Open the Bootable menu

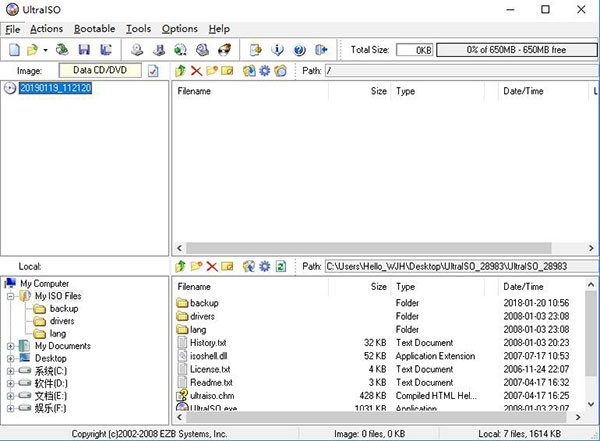[x=94, y=29]
